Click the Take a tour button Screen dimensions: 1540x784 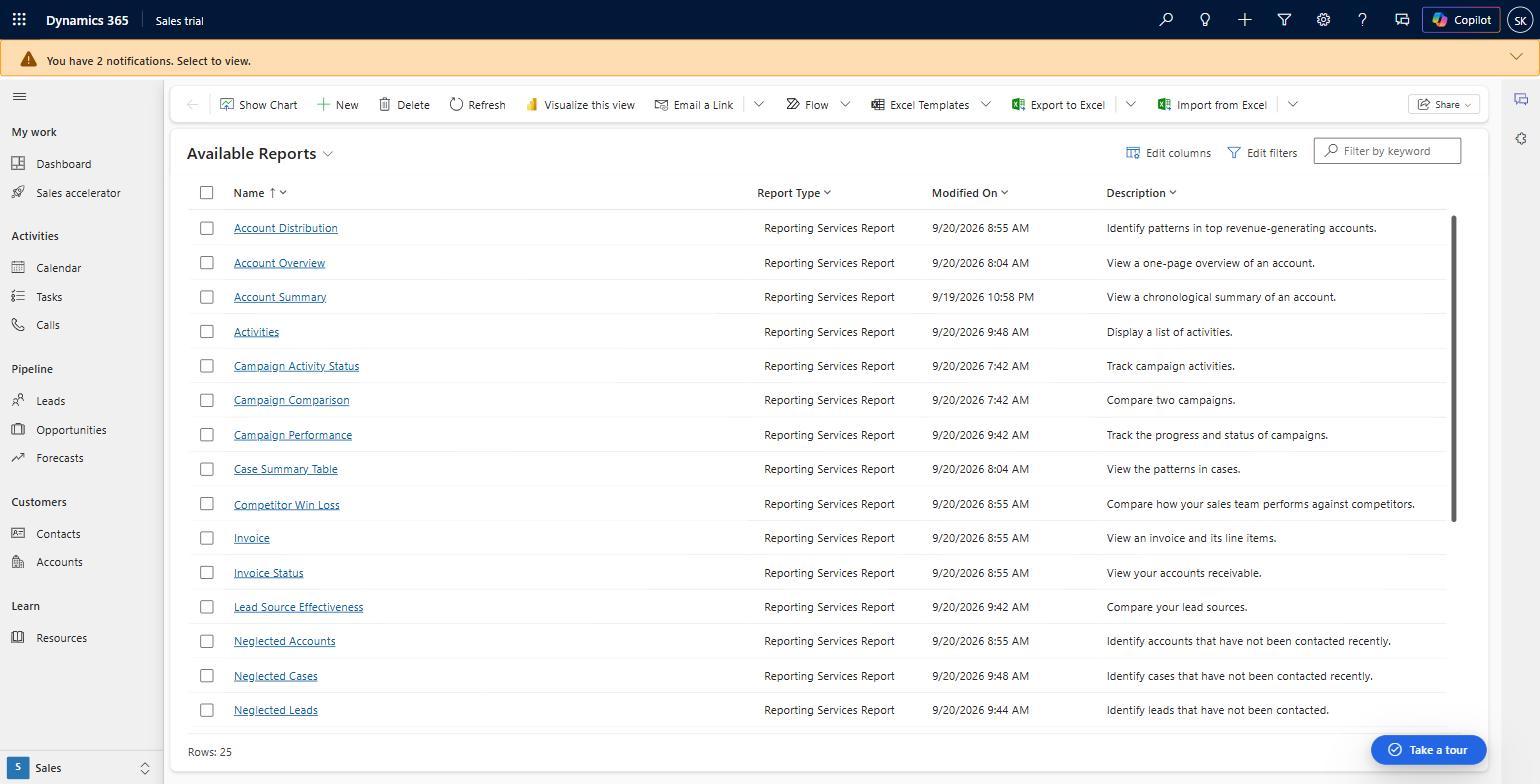(x=1428, y=750)
